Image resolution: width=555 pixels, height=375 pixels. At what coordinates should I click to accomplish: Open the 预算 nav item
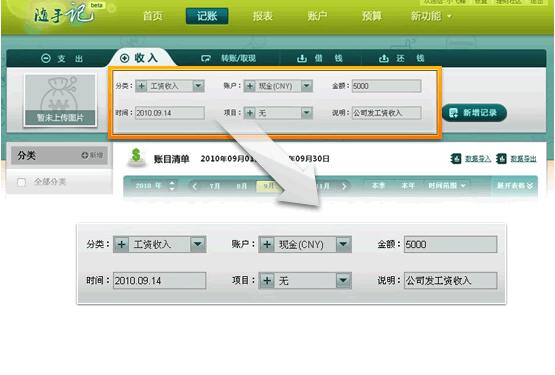pyautogui.click(x=372, y=16)
